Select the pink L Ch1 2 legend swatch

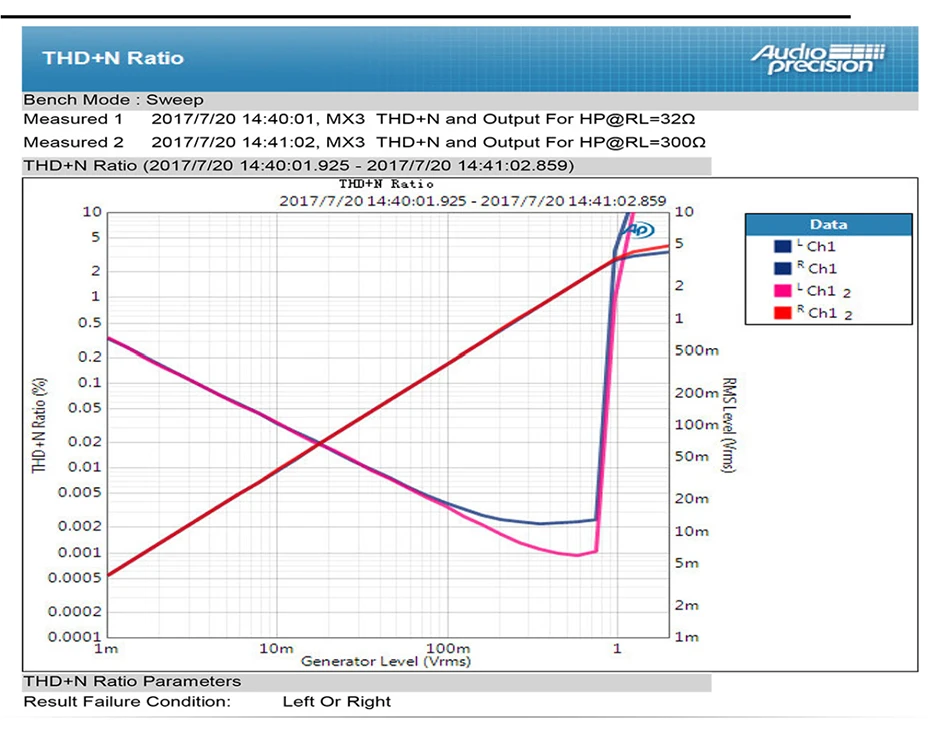point(782,291)
